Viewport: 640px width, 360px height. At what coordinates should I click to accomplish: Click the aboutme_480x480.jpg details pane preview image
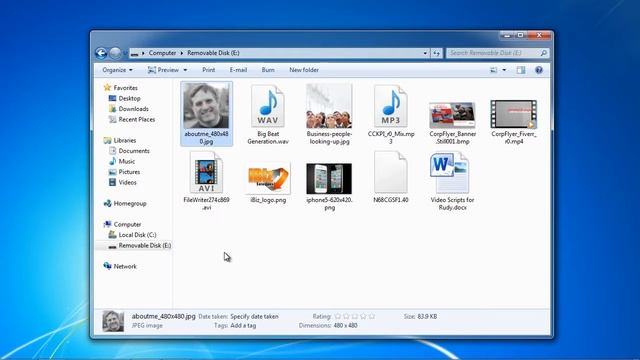click(113, 321)
